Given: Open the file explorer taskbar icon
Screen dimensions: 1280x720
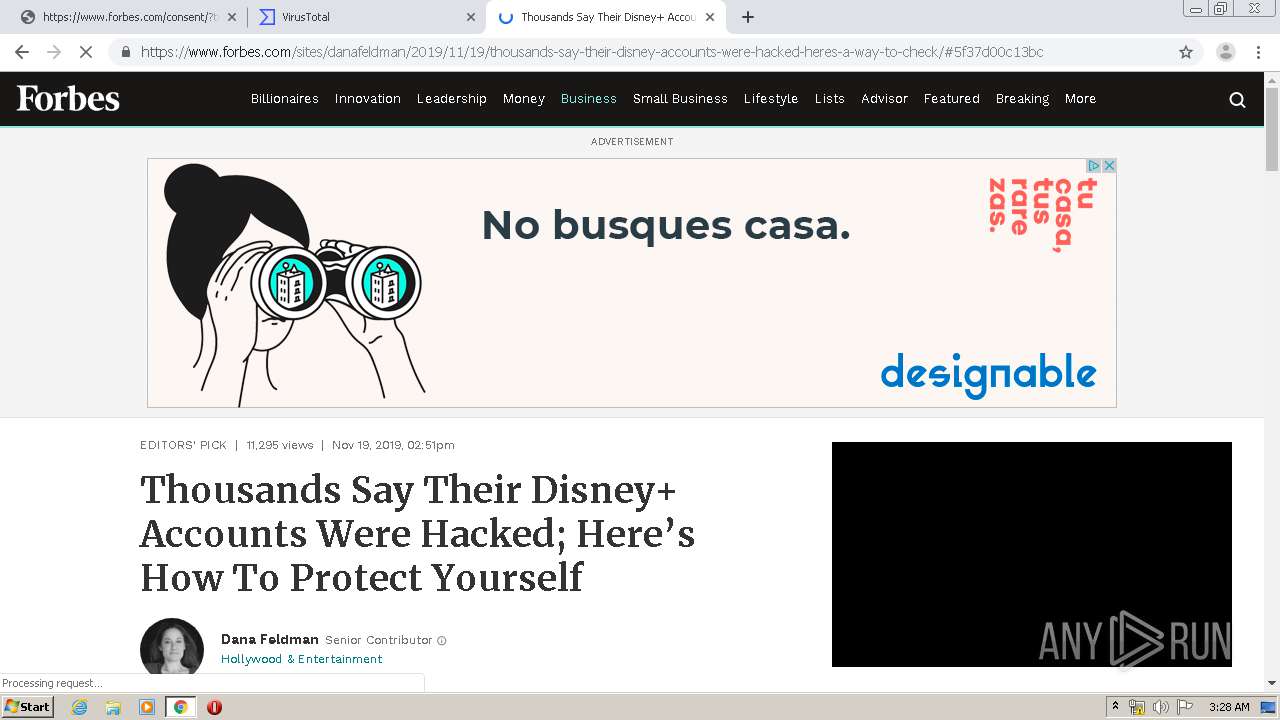Looking at the screenshot, I should click(113, 707).
